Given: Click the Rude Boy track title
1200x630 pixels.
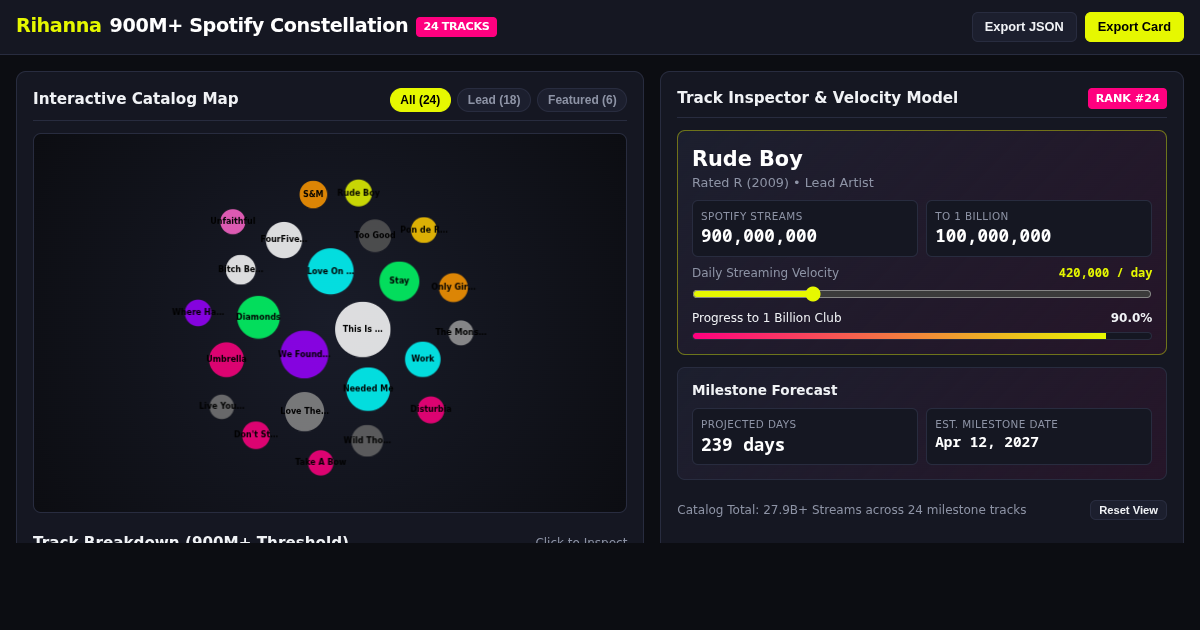Looking at the screenshot, I should click(747, 159).
